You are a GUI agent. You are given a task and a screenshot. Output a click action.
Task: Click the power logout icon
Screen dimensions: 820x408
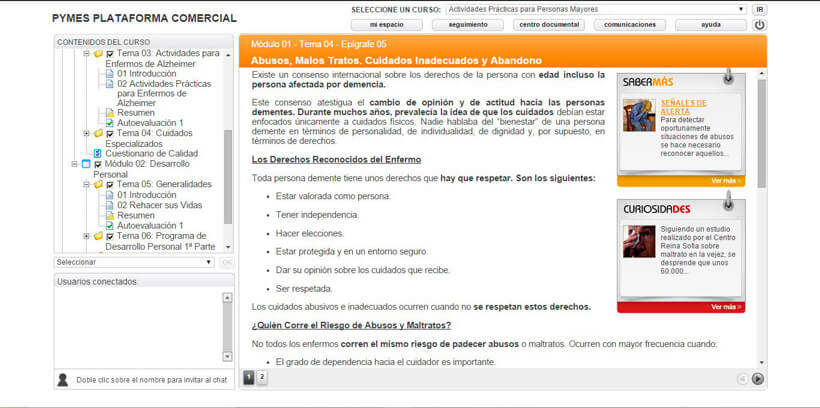coord(759,25)
